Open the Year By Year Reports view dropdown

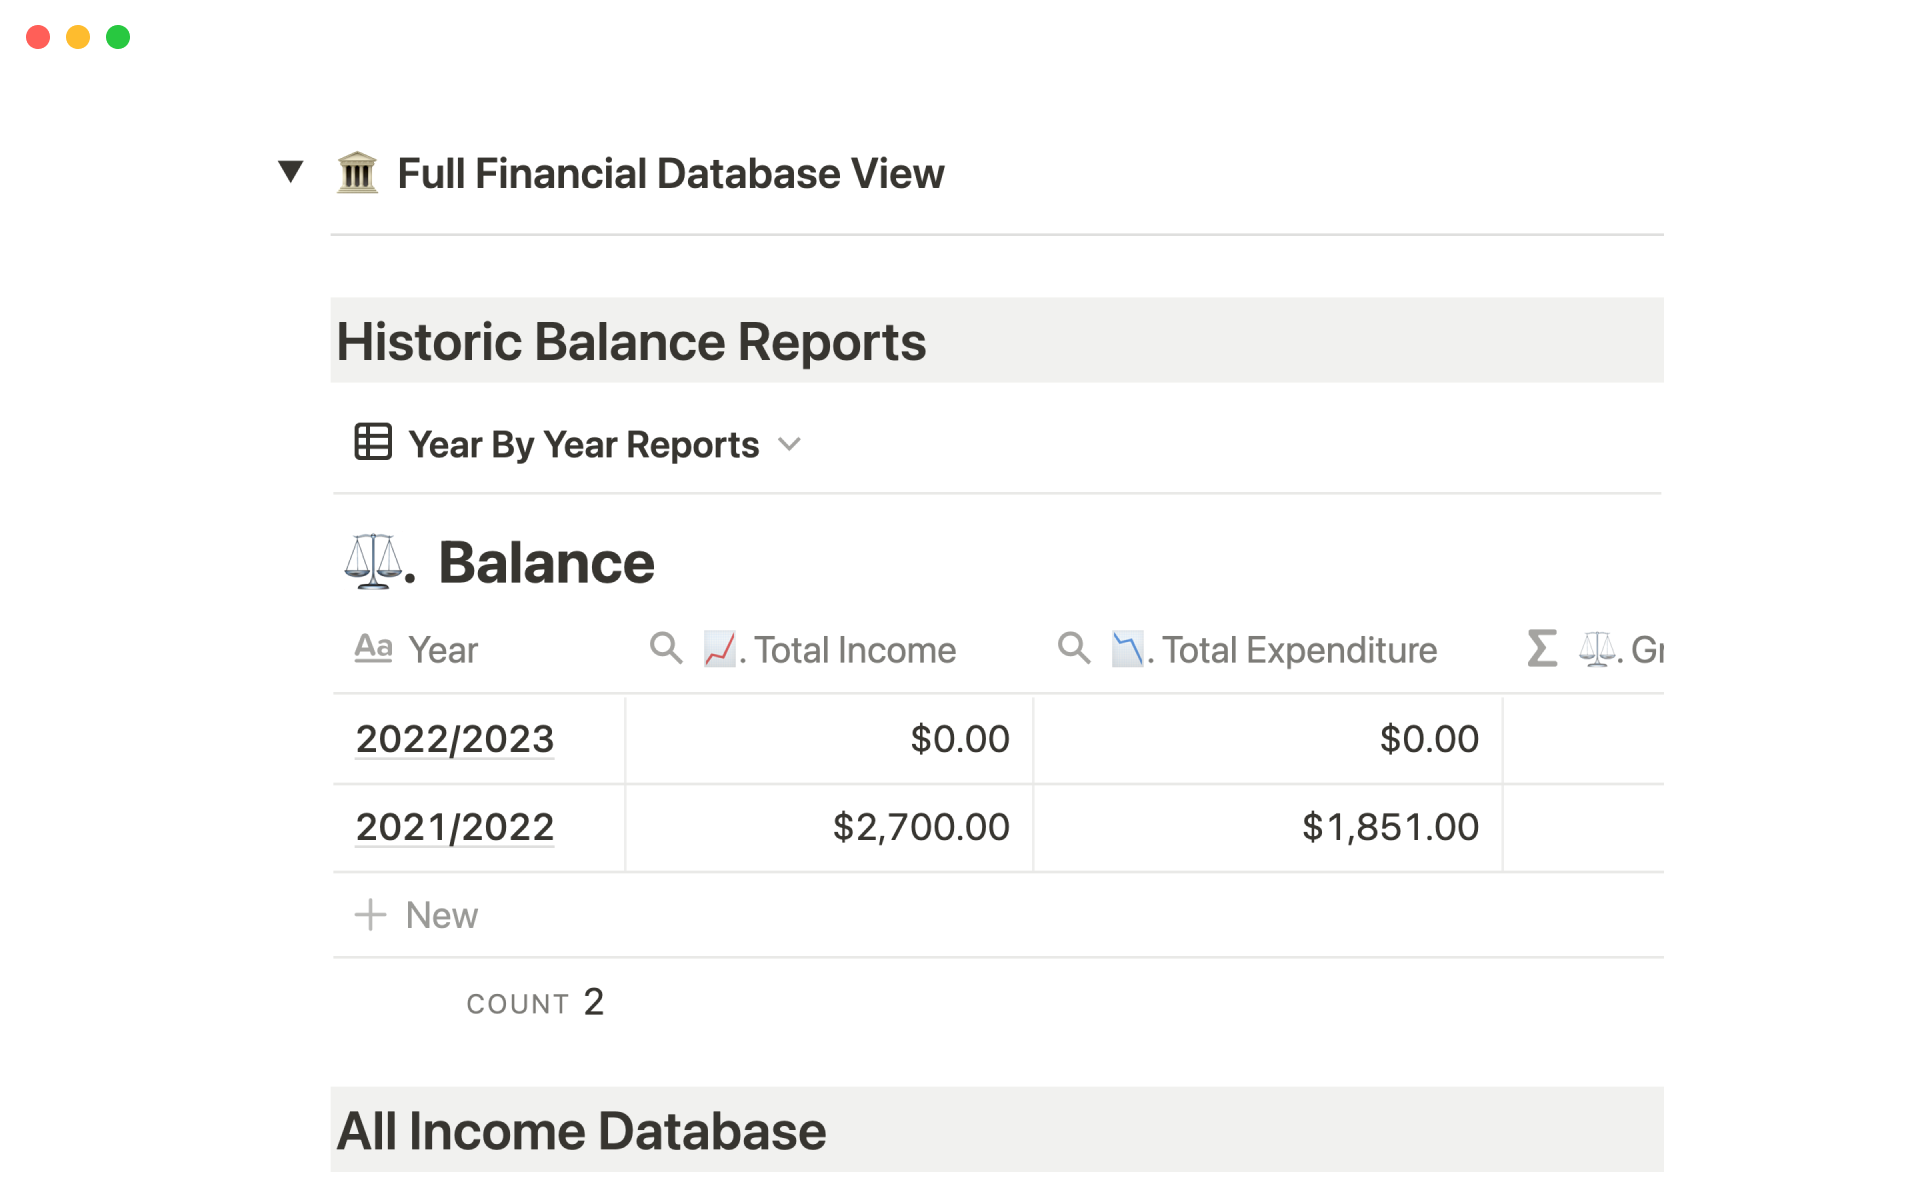pyautogui.click(x=790, y=444)
